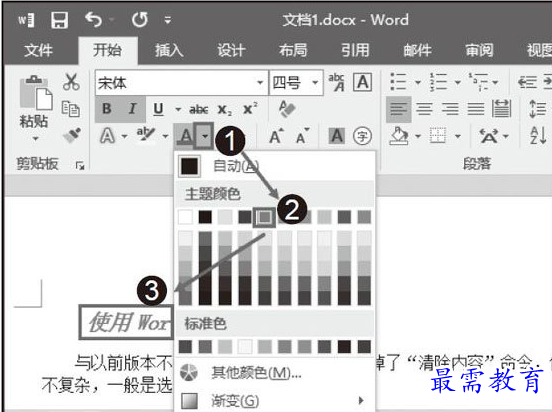
Task: Click the align right icon
Action: (x=450, y=109)
